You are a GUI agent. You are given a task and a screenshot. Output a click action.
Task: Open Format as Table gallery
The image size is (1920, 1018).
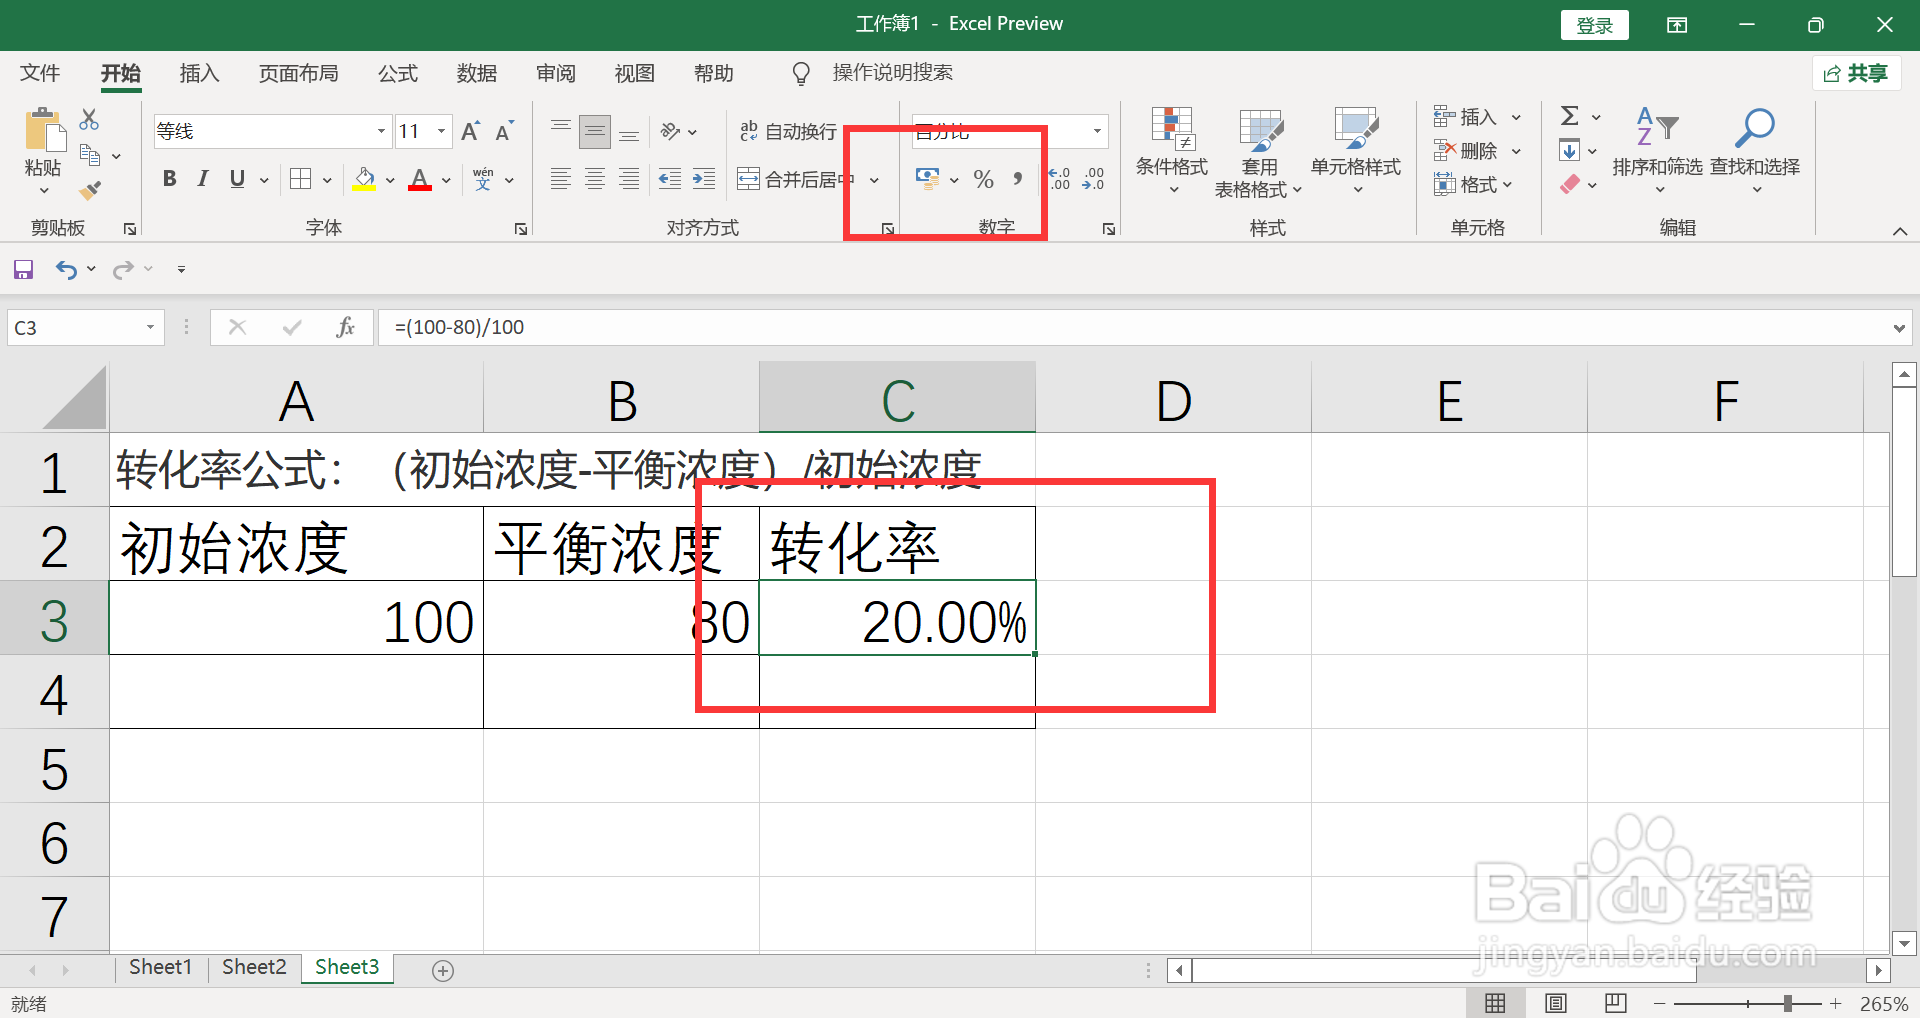(1259, 151)
